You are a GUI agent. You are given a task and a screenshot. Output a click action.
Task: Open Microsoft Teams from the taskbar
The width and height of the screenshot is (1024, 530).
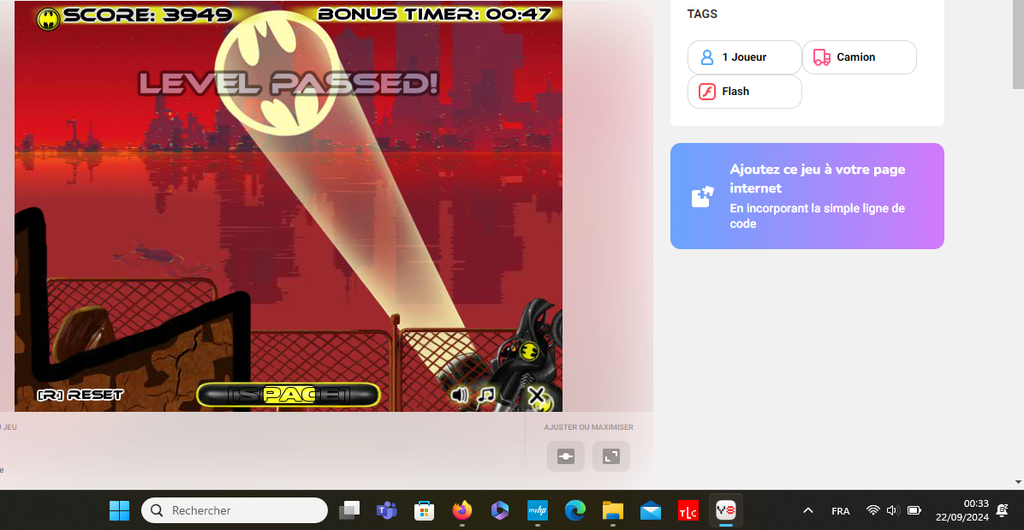point(387,510)
